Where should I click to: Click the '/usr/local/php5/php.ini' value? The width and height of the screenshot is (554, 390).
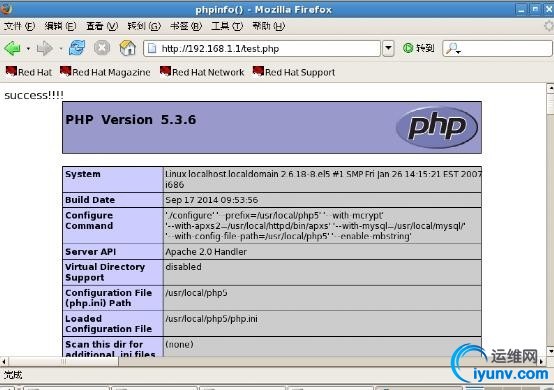[x=211, y=319]
